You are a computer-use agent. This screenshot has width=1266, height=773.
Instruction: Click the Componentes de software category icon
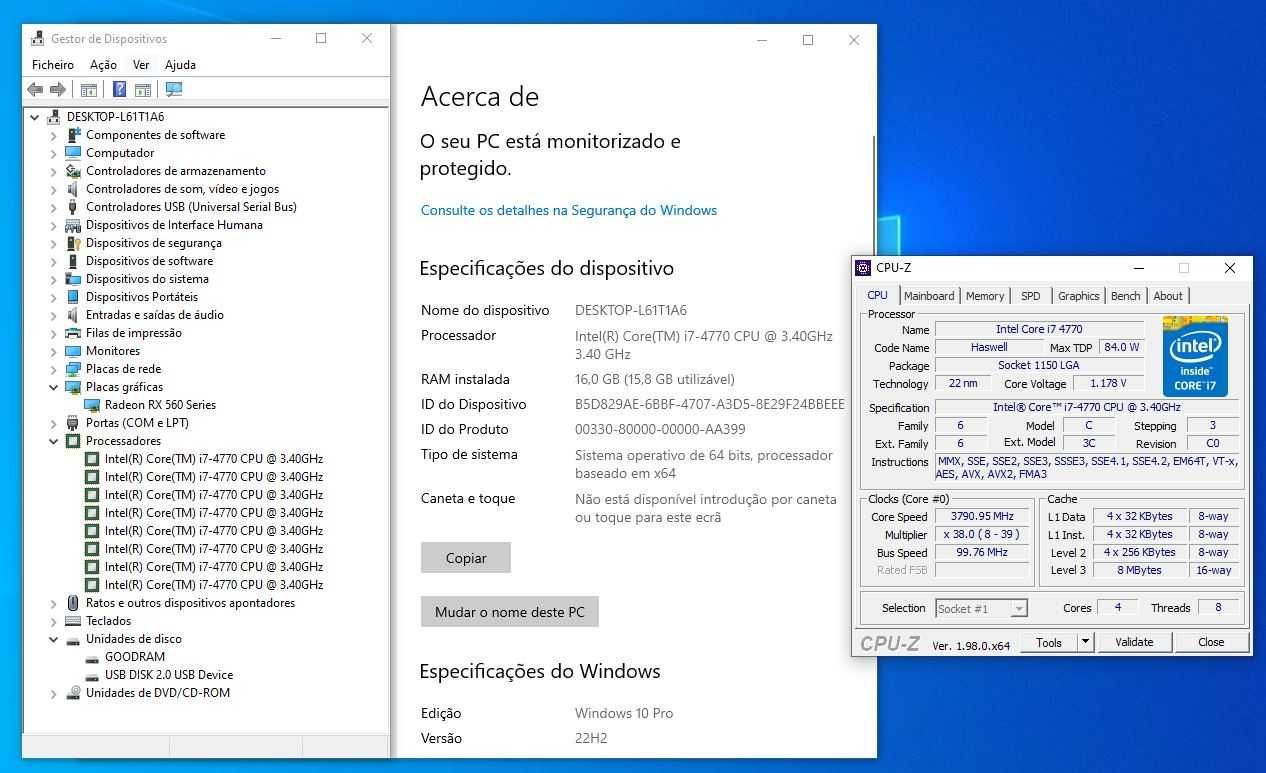(73, 135)
